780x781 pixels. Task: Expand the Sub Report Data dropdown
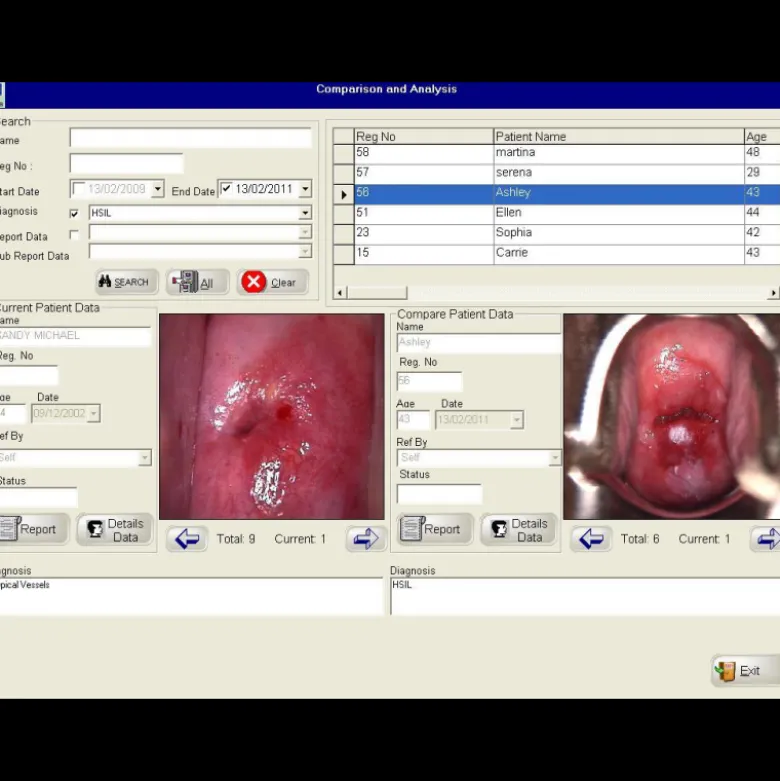click(305, 252)
